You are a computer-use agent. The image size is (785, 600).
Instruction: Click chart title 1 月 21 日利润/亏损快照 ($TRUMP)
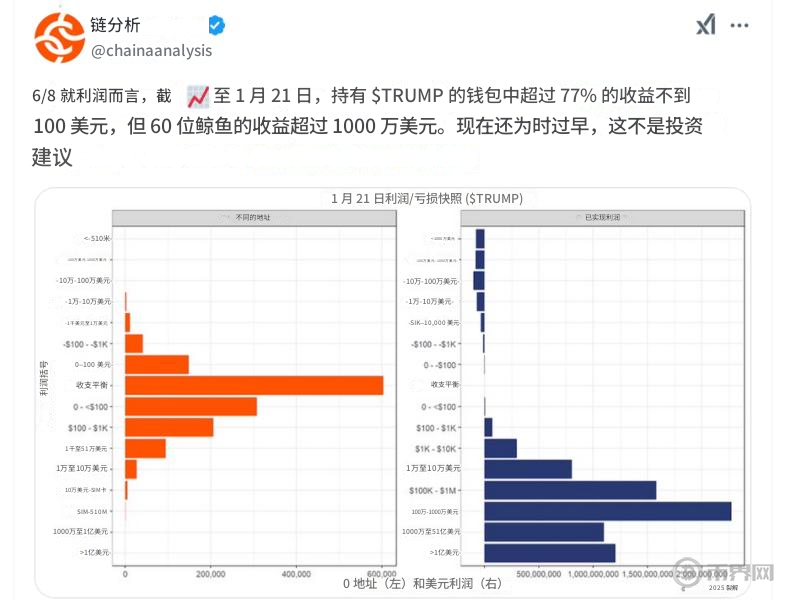427,198
